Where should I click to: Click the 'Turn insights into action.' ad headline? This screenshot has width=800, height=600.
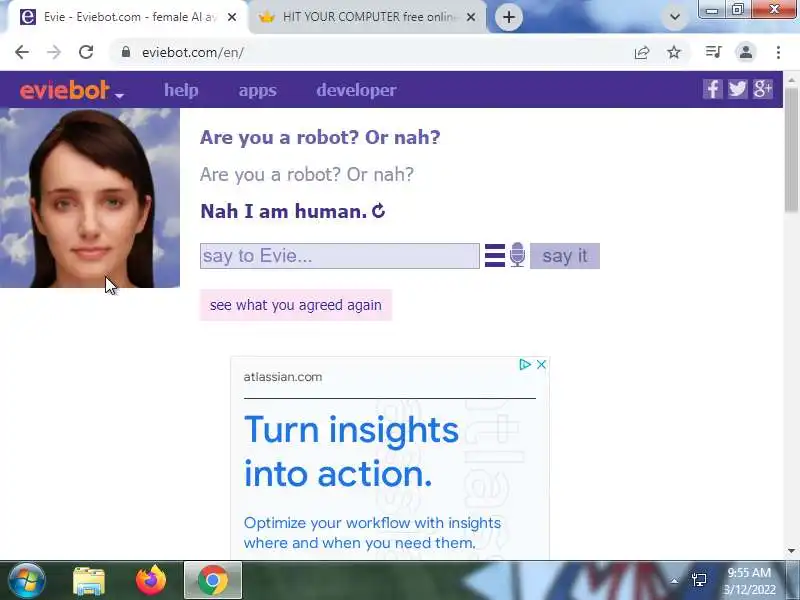352,452
